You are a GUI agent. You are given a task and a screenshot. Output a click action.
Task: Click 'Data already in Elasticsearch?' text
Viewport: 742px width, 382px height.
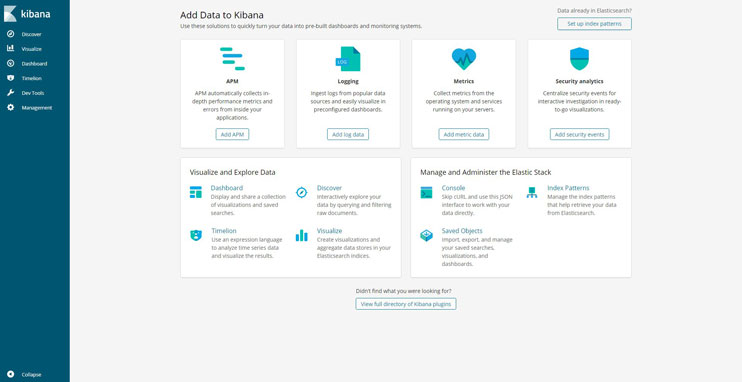coord(594,10)
